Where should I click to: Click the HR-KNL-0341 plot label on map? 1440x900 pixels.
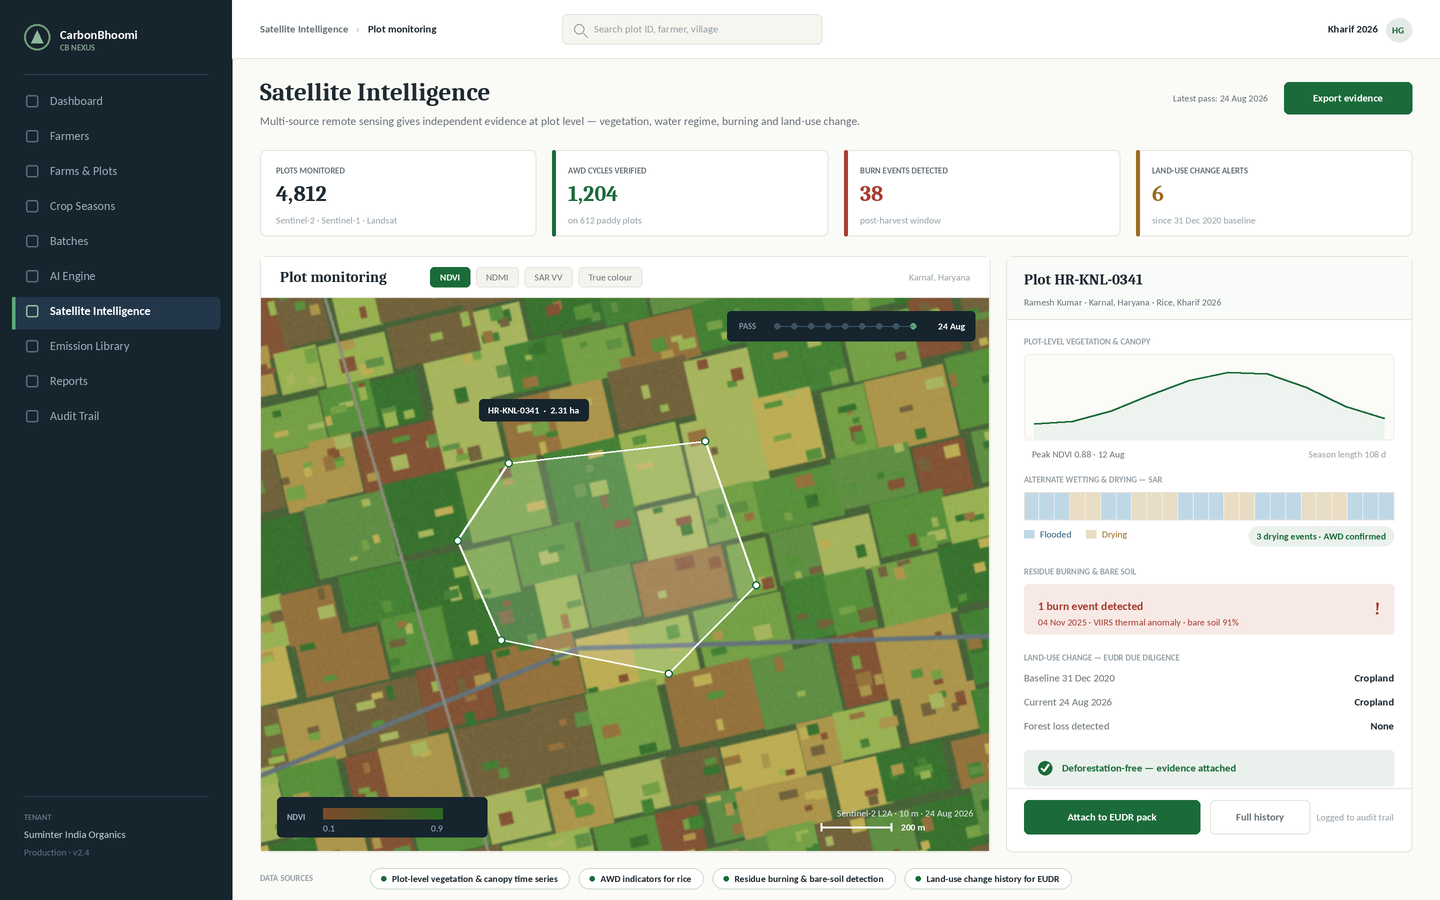click(x=534, y=410)
